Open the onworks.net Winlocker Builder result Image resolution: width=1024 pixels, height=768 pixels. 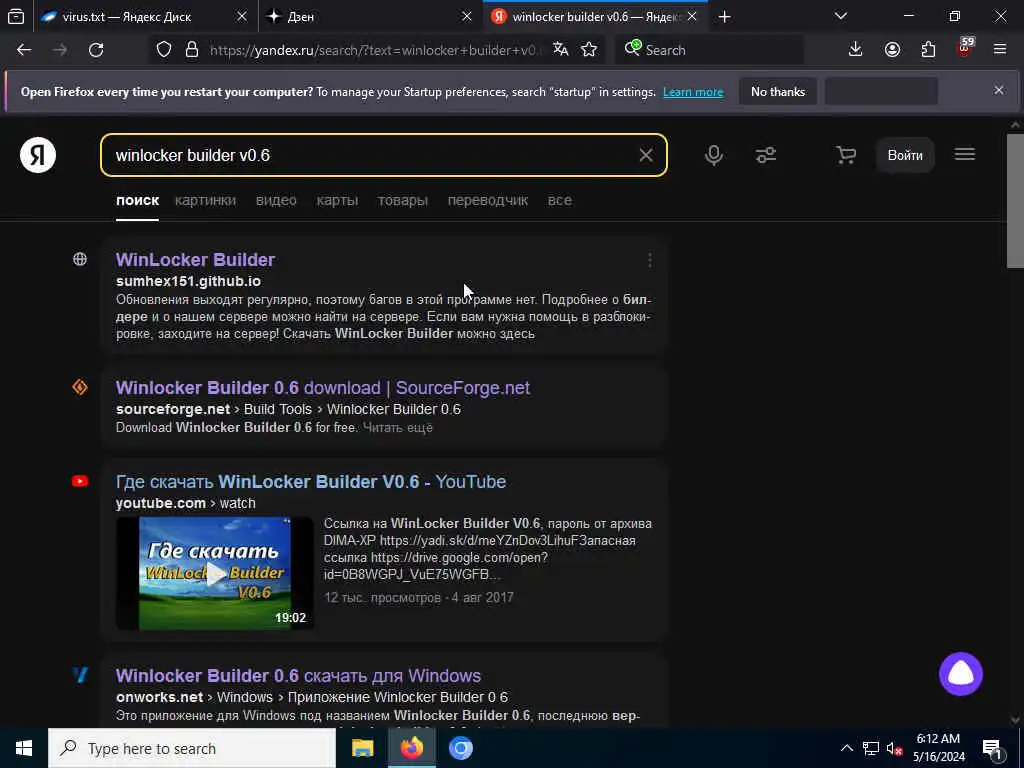pos(298,676)
